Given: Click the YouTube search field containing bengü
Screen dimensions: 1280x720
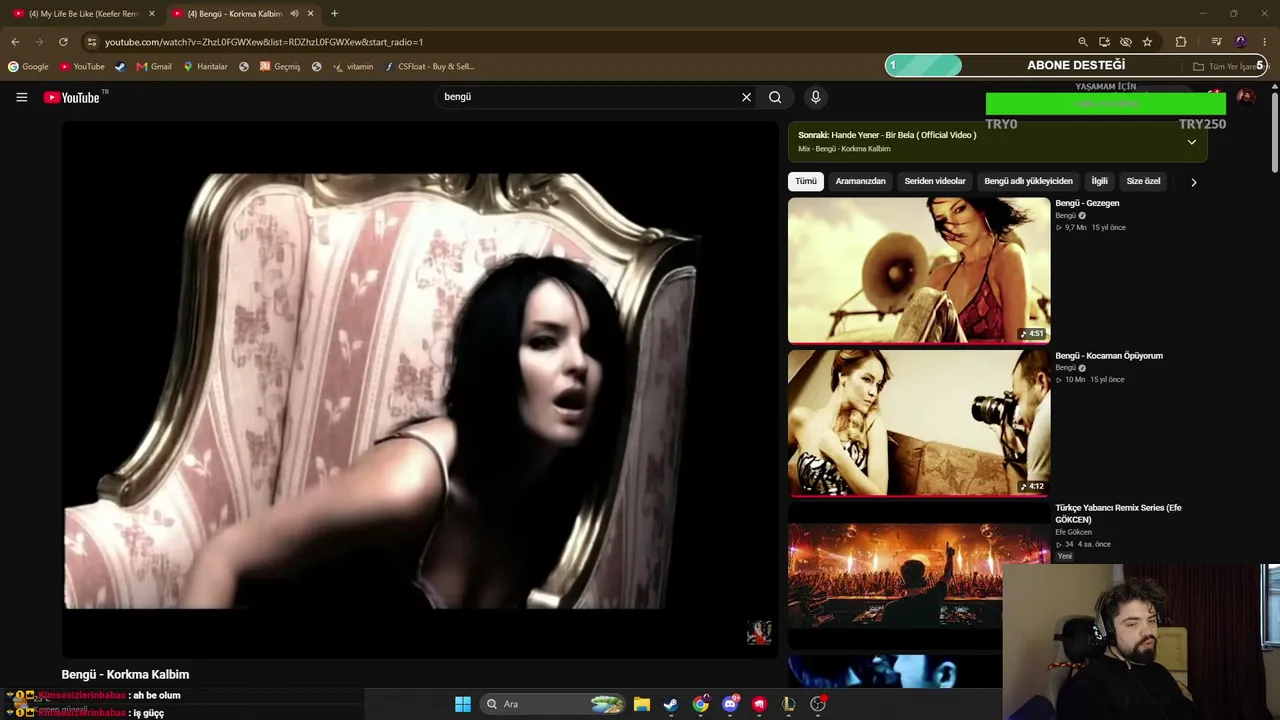Looking at the screenshot, I should (x=588, y=97).
